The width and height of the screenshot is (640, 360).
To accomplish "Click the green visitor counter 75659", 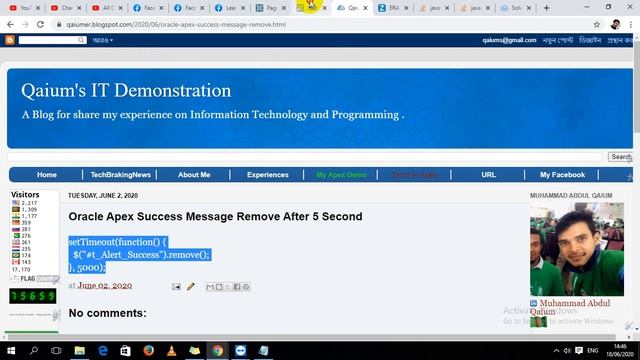I will click(33, 296).
